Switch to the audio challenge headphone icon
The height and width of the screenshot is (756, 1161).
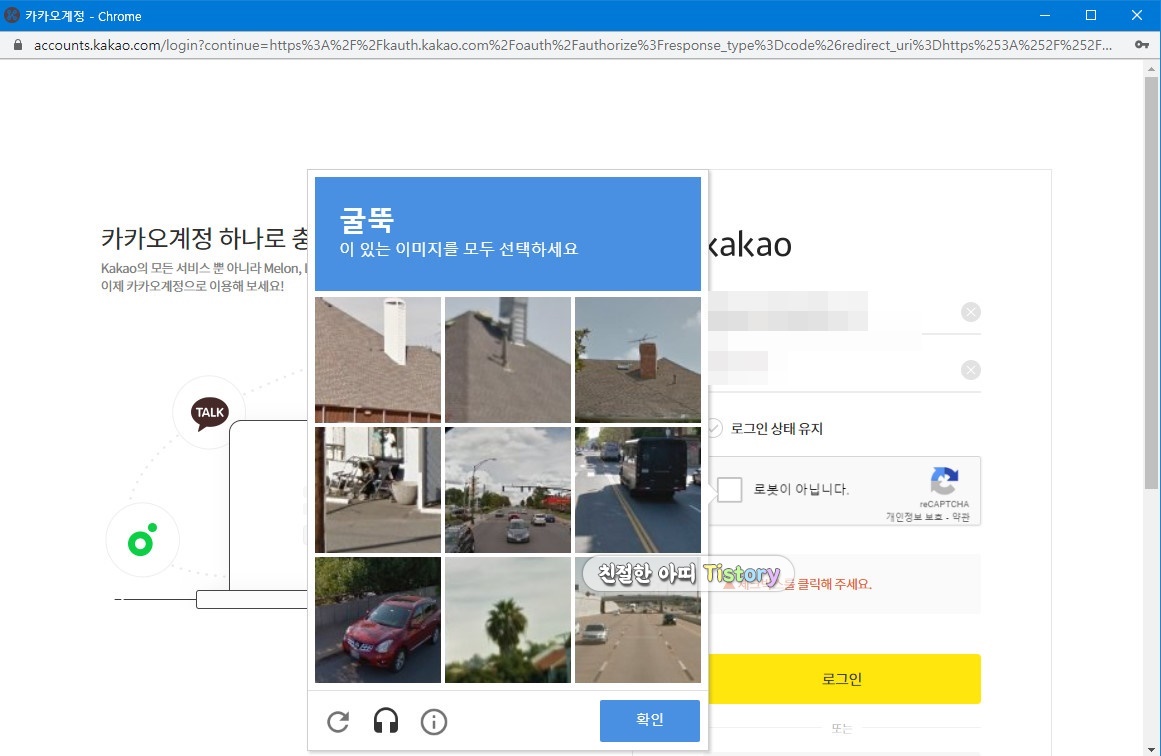386,721
